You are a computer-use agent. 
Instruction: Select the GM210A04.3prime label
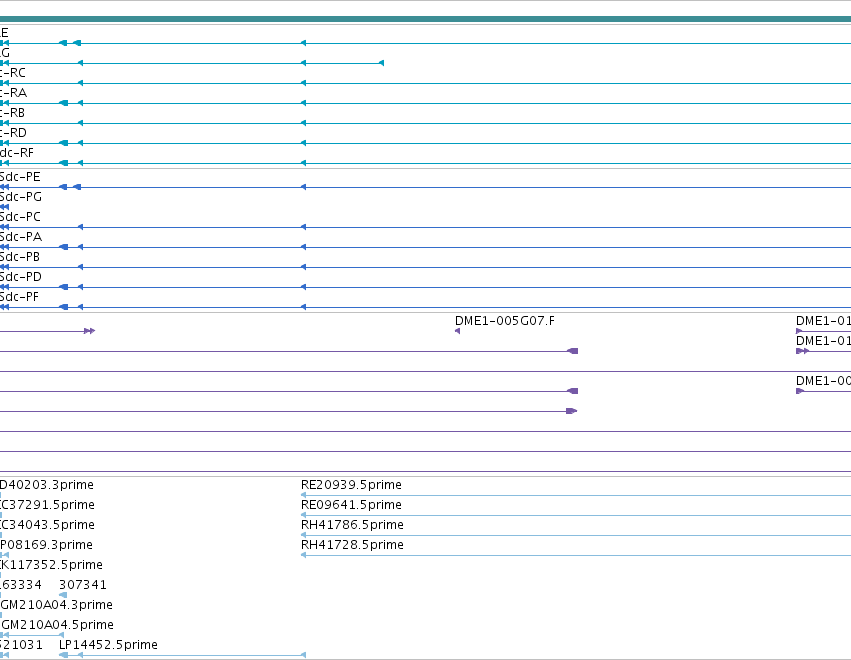(x=57, y=605)
